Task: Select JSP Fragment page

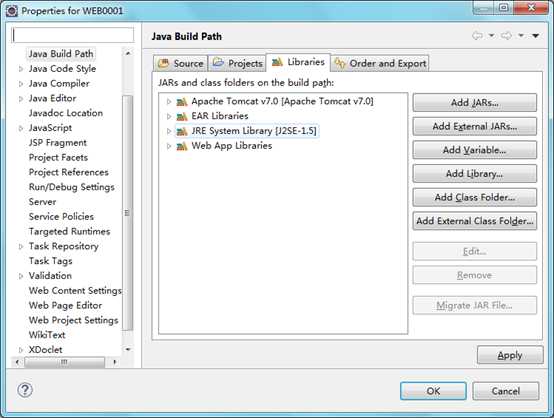Action: (x=58, y=143)
